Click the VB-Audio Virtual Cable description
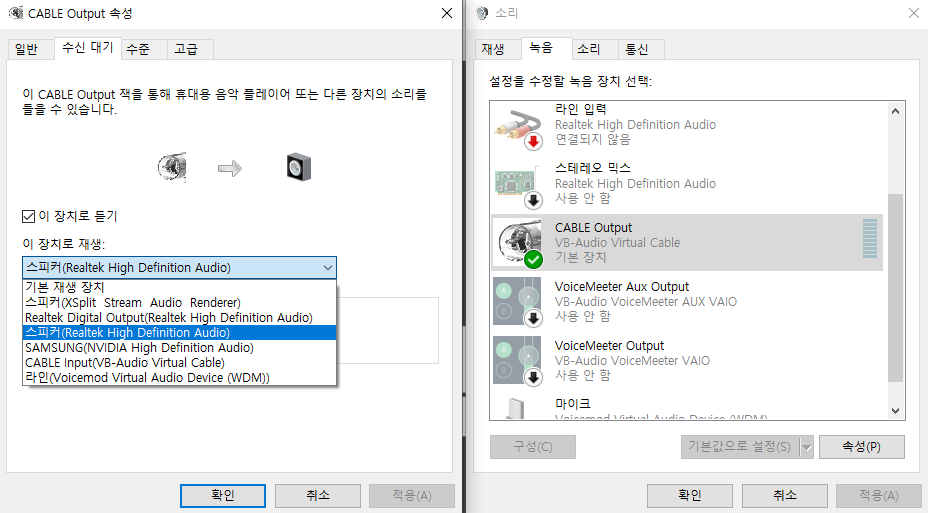 617,243
